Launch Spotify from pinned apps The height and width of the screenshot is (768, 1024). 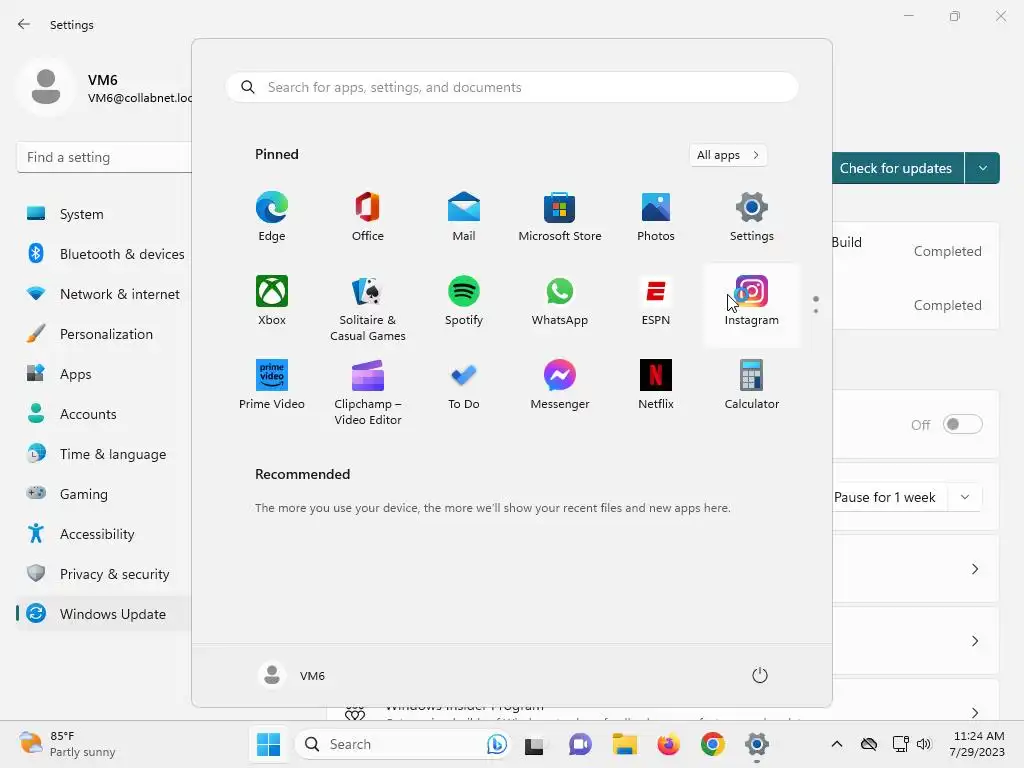[x=464, y=301]
